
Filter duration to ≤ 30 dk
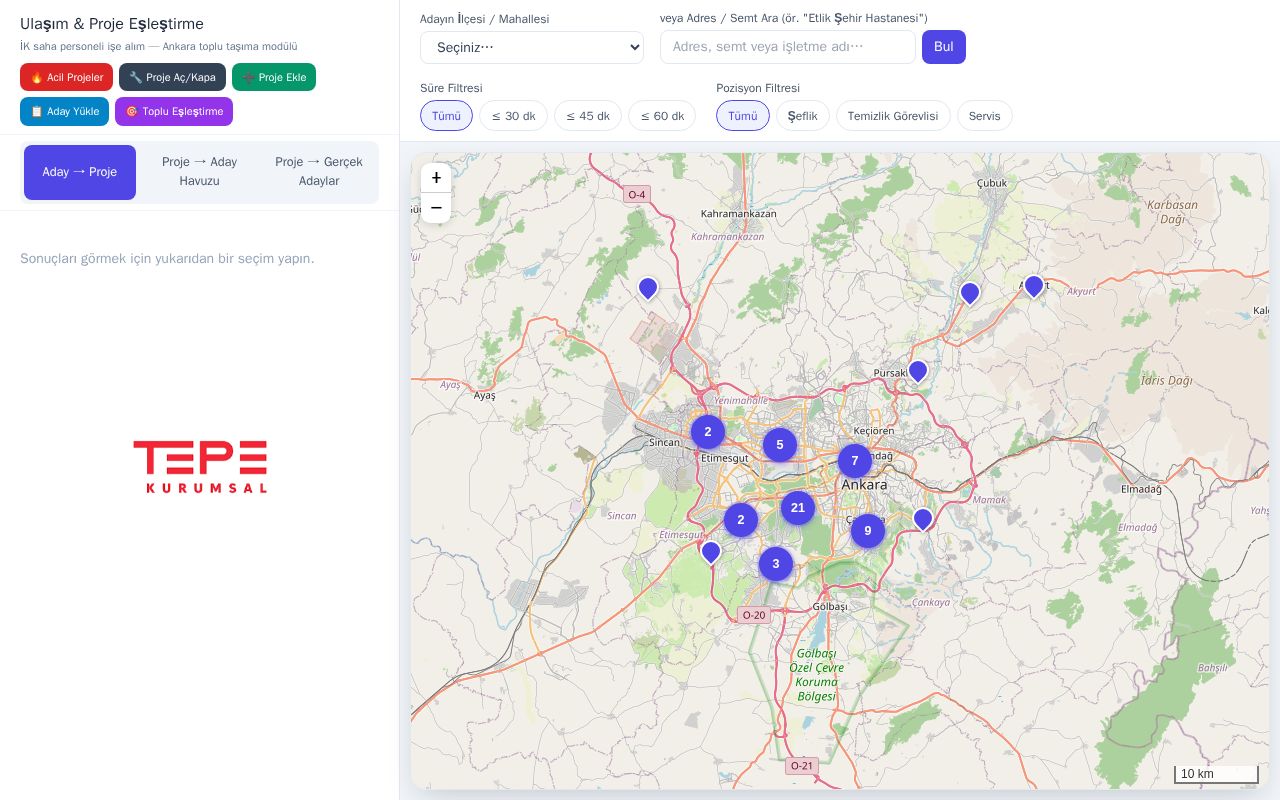[x=514, y=116]
